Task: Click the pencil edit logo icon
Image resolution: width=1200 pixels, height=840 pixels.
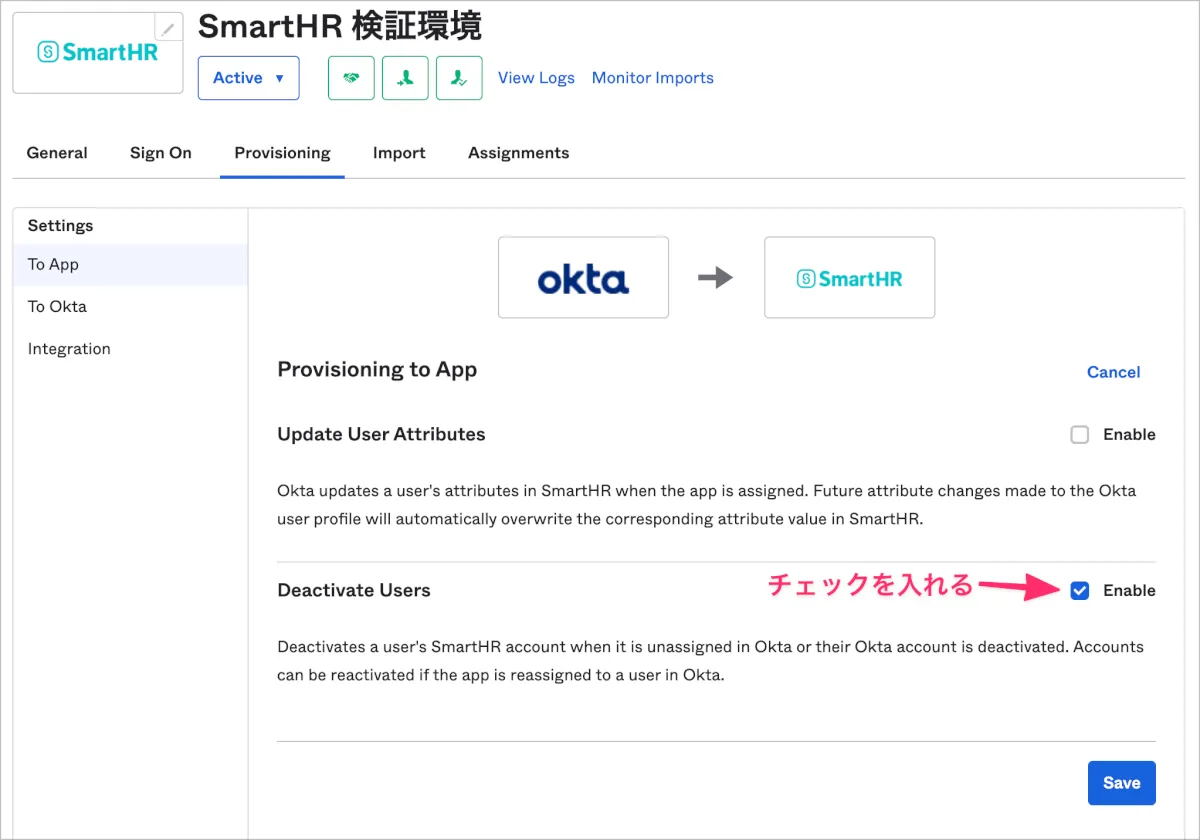Action: [x=169, y=28]
